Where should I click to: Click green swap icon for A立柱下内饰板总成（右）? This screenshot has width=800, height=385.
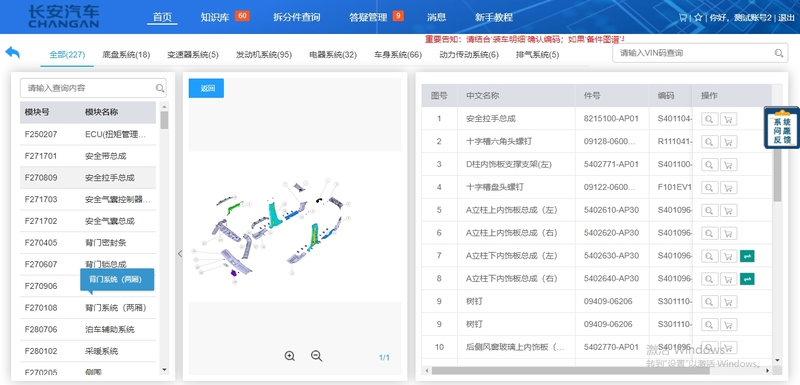[747, 279]
